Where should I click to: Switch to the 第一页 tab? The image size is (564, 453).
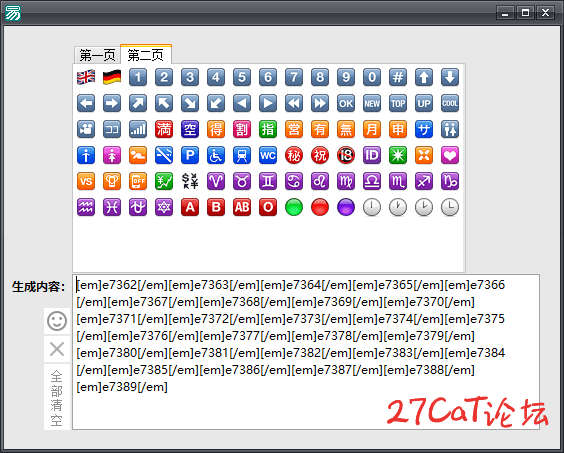[97, 55]
